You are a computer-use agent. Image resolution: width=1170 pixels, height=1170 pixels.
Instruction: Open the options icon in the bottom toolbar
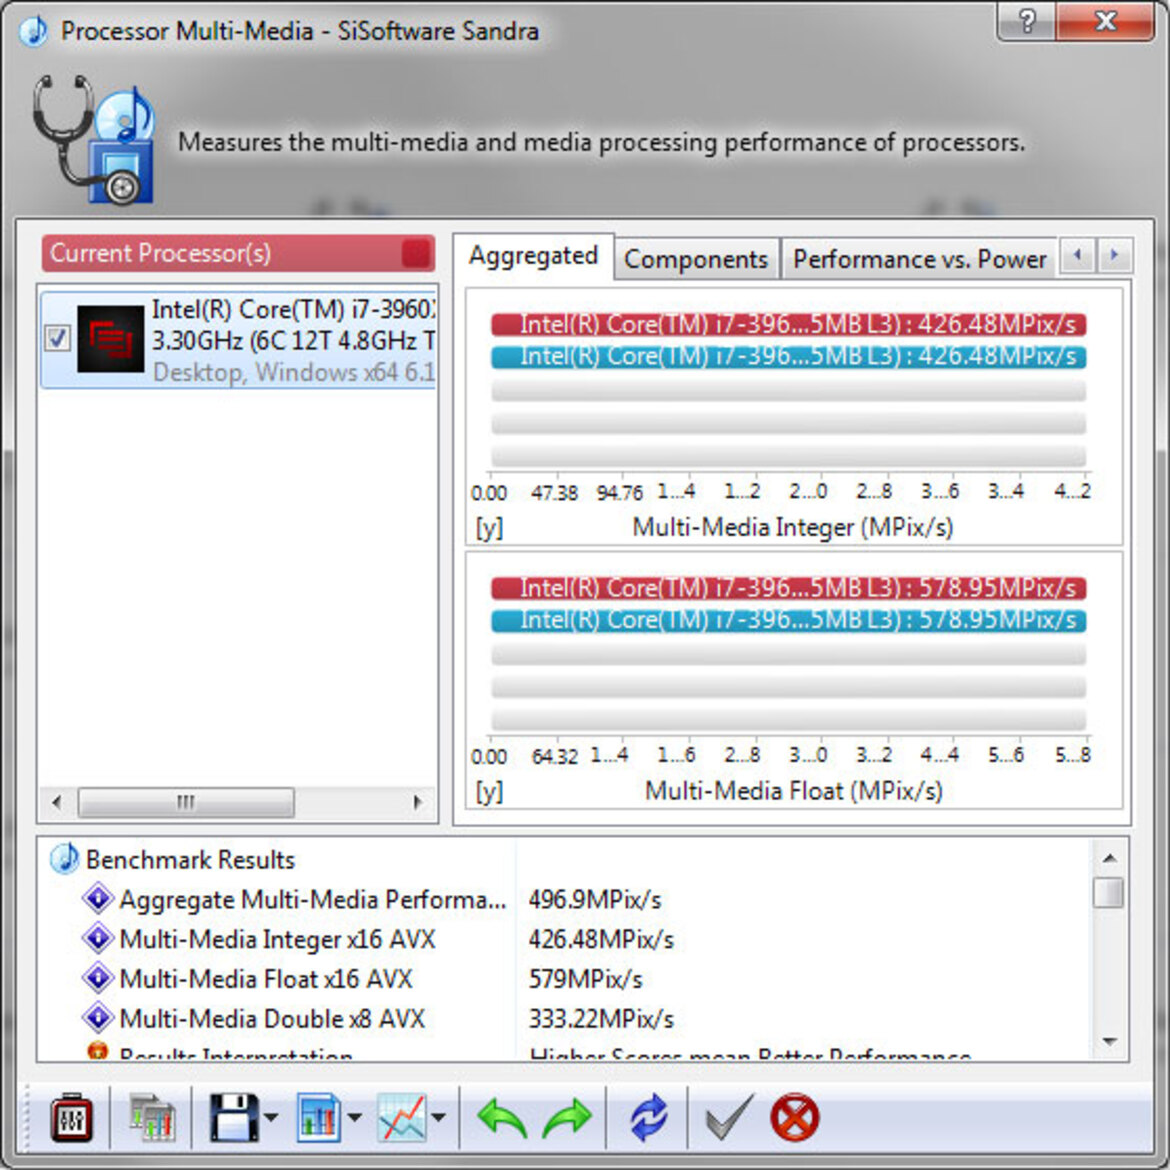click(72, 1117)
